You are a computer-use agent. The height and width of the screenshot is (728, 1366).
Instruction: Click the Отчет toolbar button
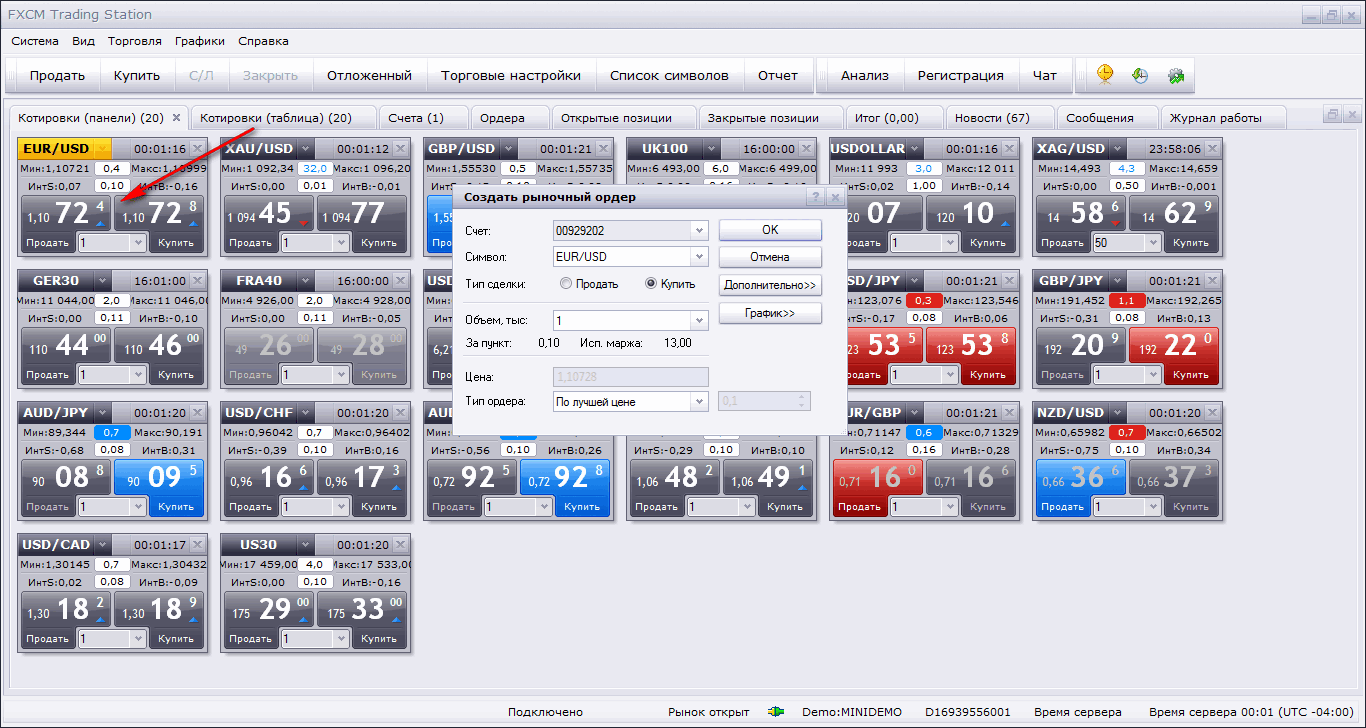pyautogui.click(x=778, y=75)
